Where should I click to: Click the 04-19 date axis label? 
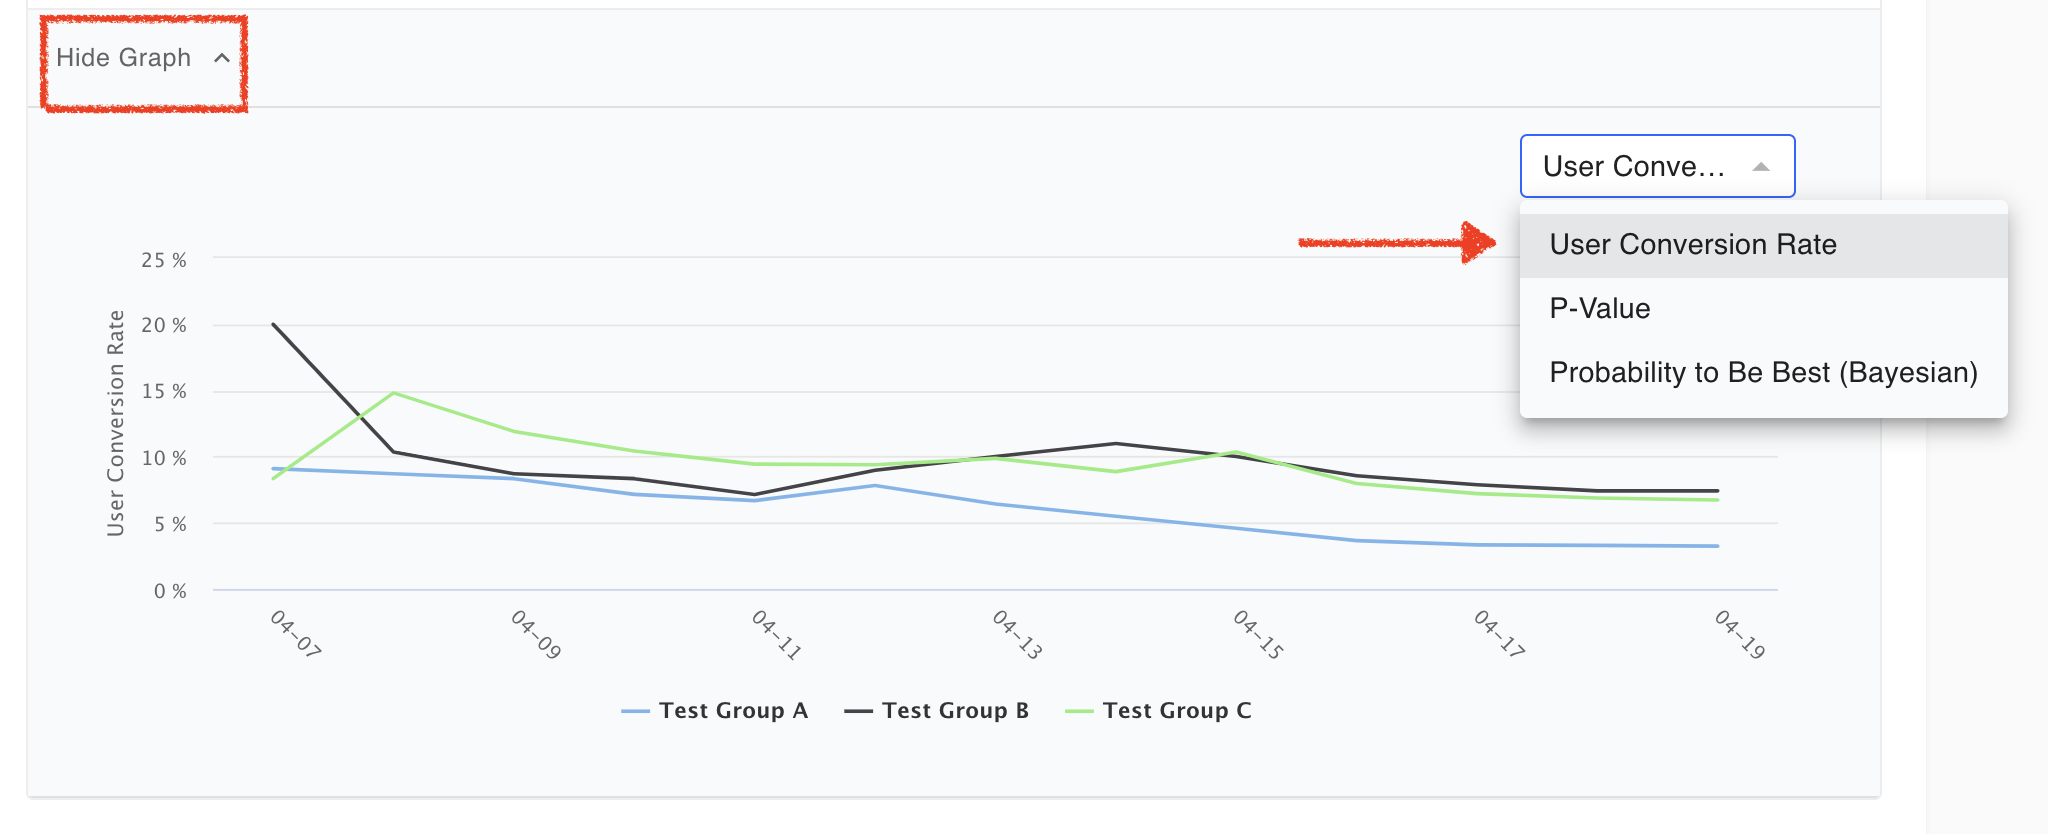tap(1740, 634)
